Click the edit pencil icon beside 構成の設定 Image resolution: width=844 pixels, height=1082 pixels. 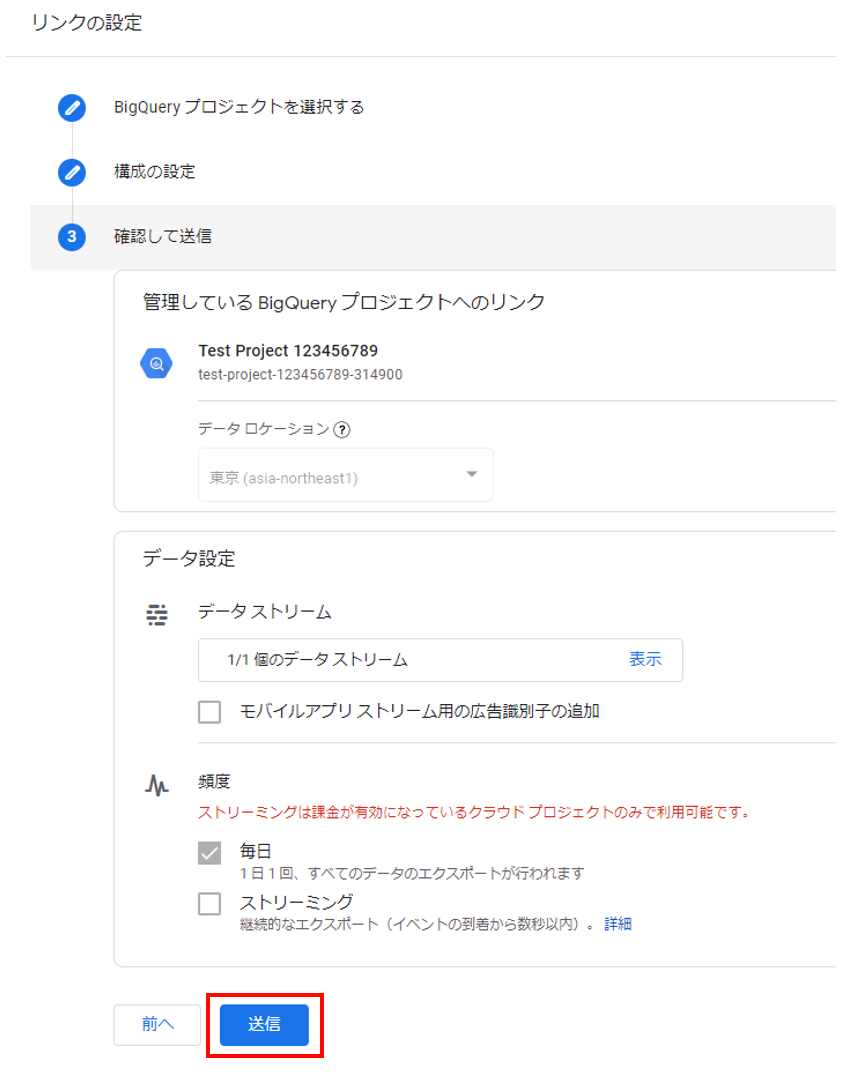[71, 172]
